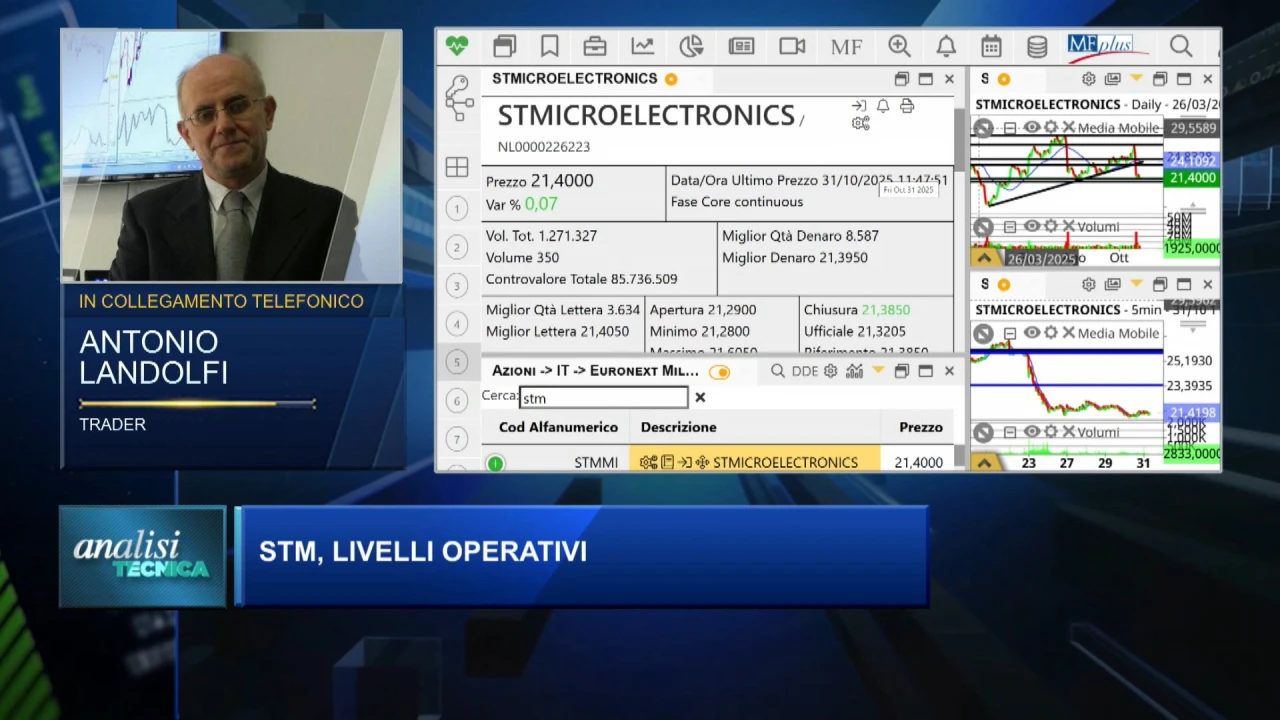Click the grid layout icon in sidebar
Viewport: 1280px width, 720px height.
click(457, 167)
